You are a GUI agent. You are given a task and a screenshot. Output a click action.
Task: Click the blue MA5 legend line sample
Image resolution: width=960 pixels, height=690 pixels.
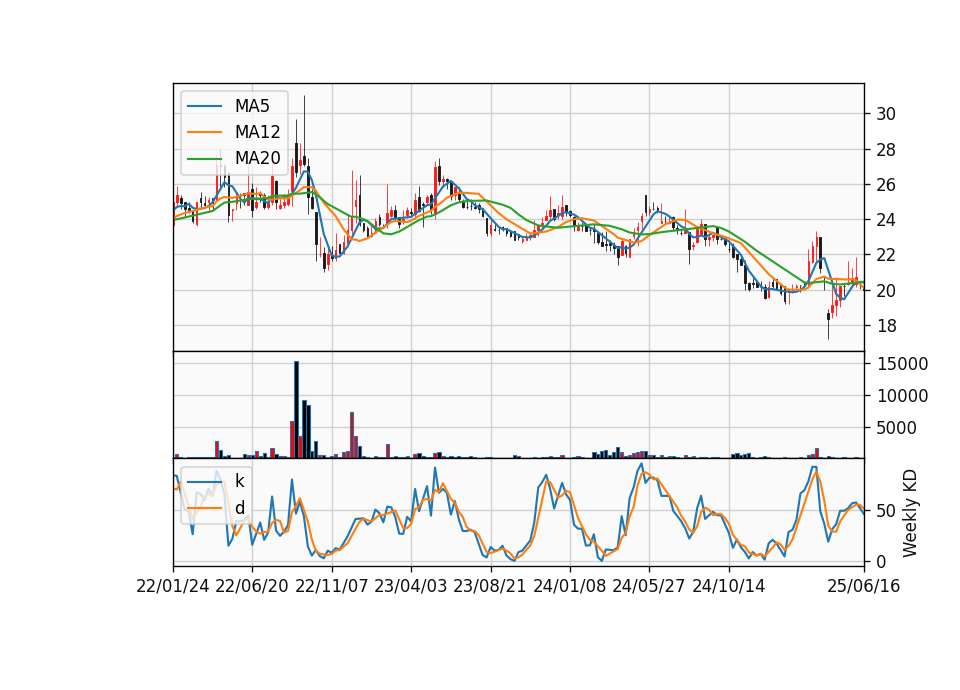click(204, 106)
